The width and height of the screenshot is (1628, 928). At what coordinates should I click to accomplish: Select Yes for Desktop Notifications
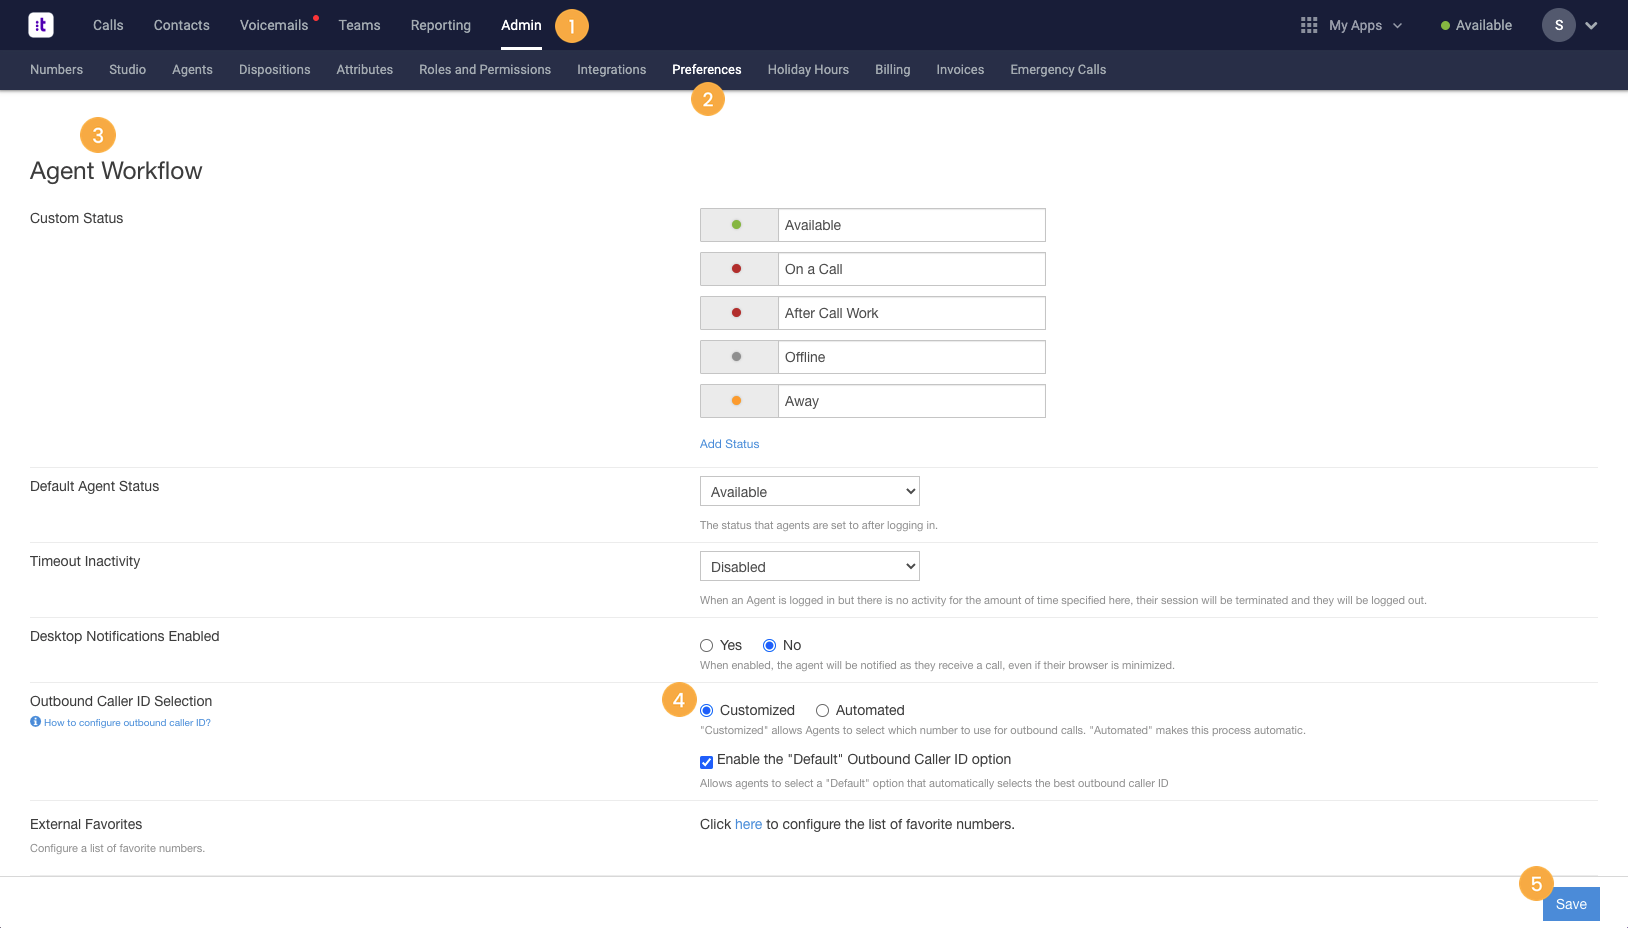coord(707,646)
